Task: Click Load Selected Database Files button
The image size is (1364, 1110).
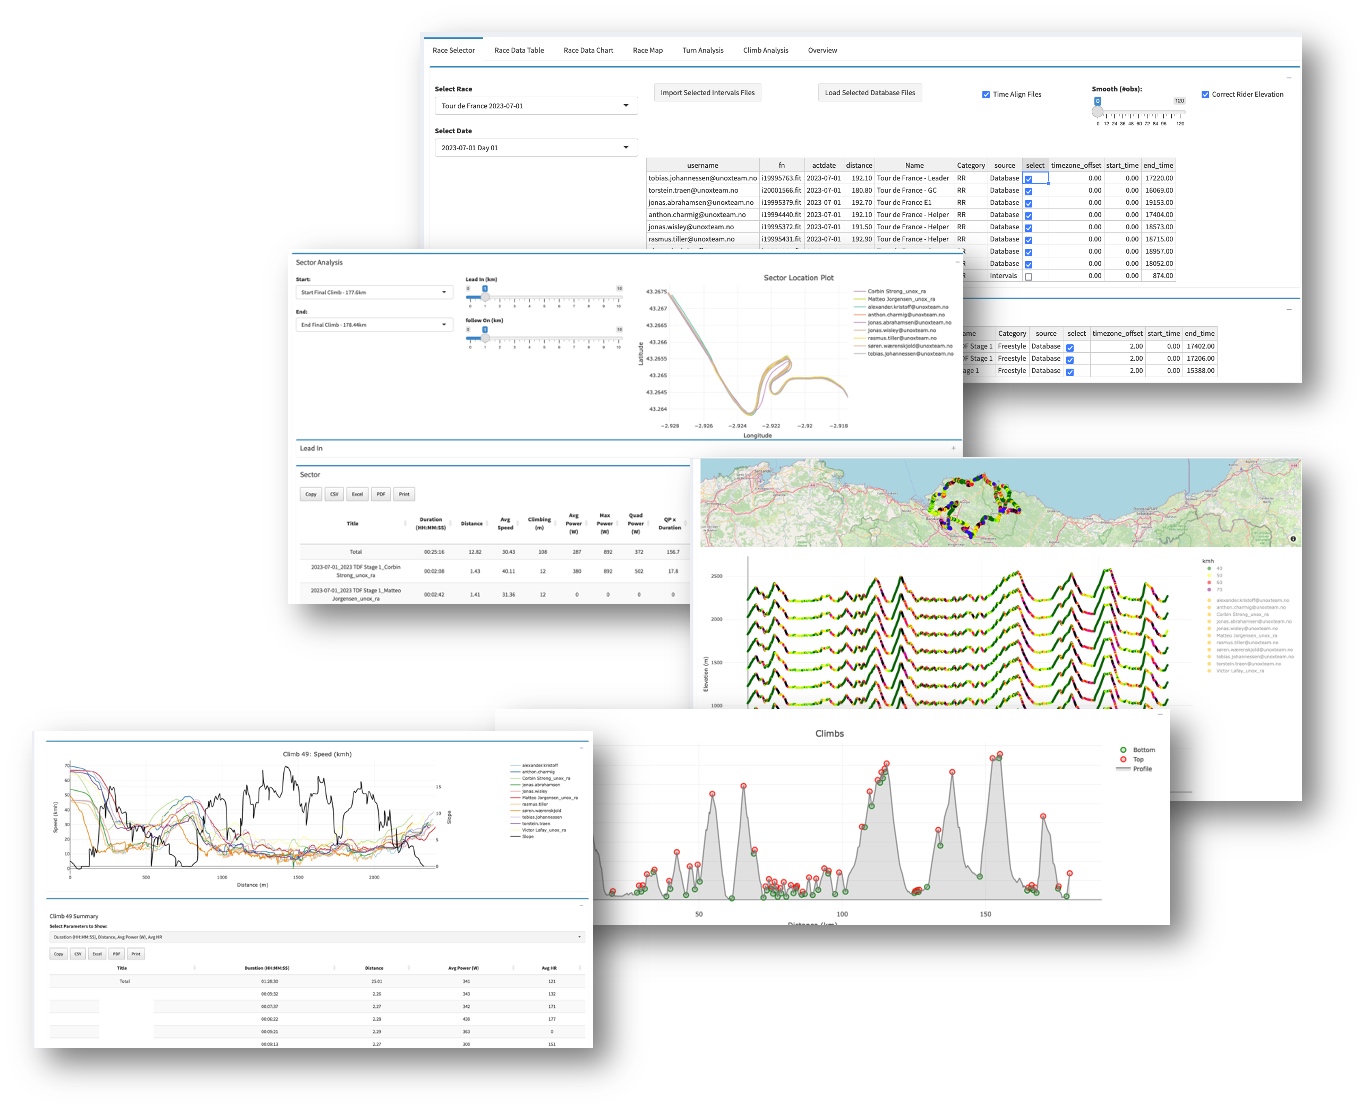Action: click(869, 93)
